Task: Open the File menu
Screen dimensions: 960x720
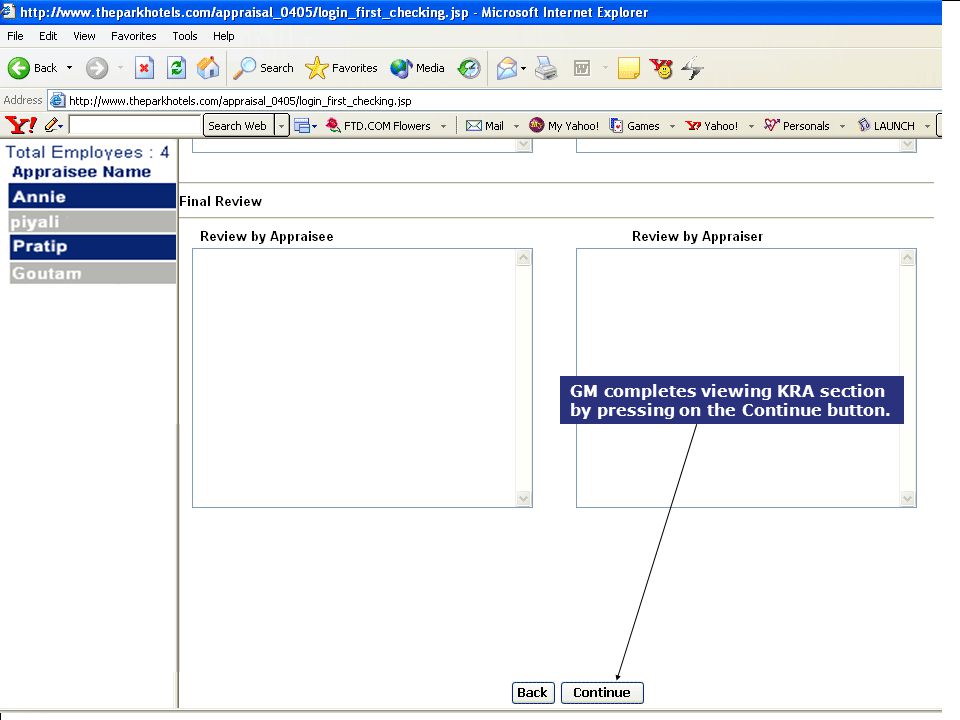Action: (15, 36)
